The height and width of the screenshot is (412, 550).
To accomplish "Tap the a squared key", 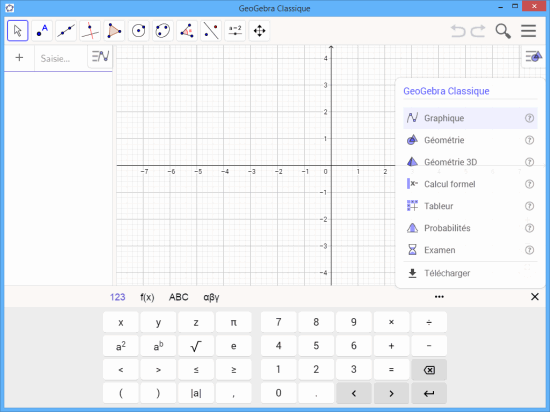I will click(121, 346).
